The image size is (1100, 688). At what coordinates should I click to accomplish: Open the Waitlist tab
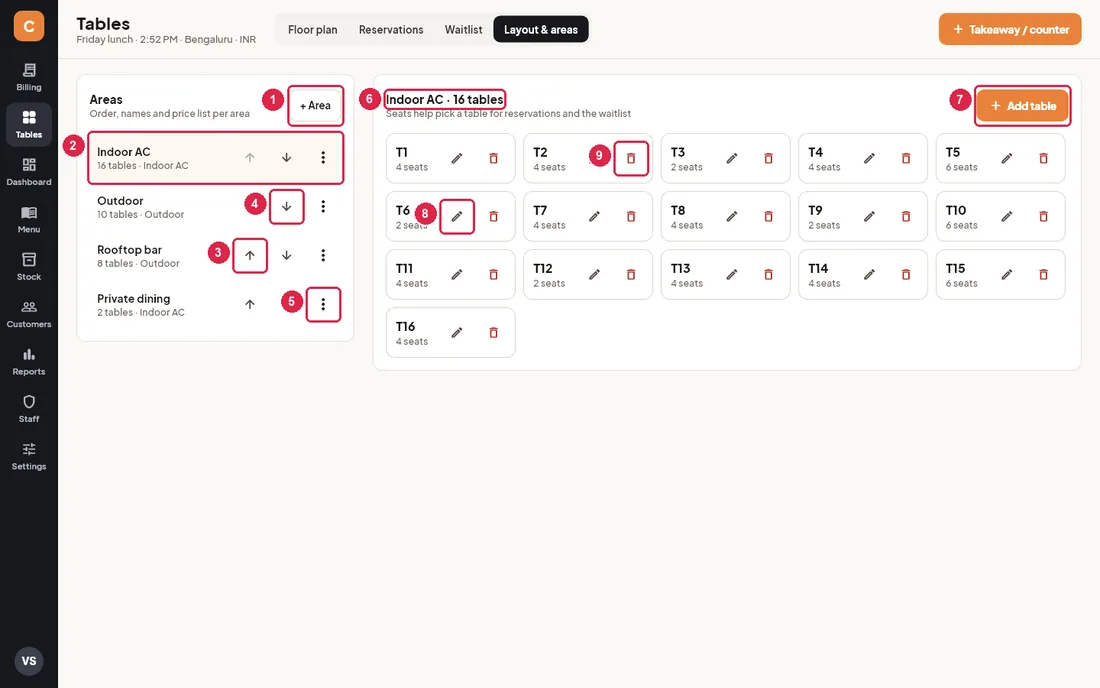(x=463, y=29)
